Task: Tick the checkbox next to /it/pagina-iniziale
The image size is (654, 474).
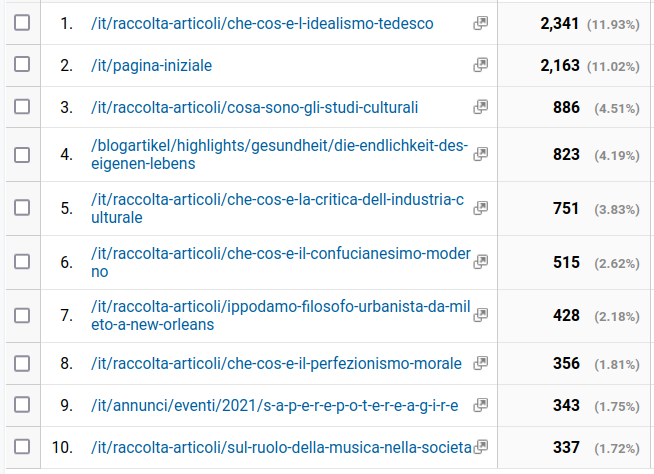Action: [x=22, y=64]
